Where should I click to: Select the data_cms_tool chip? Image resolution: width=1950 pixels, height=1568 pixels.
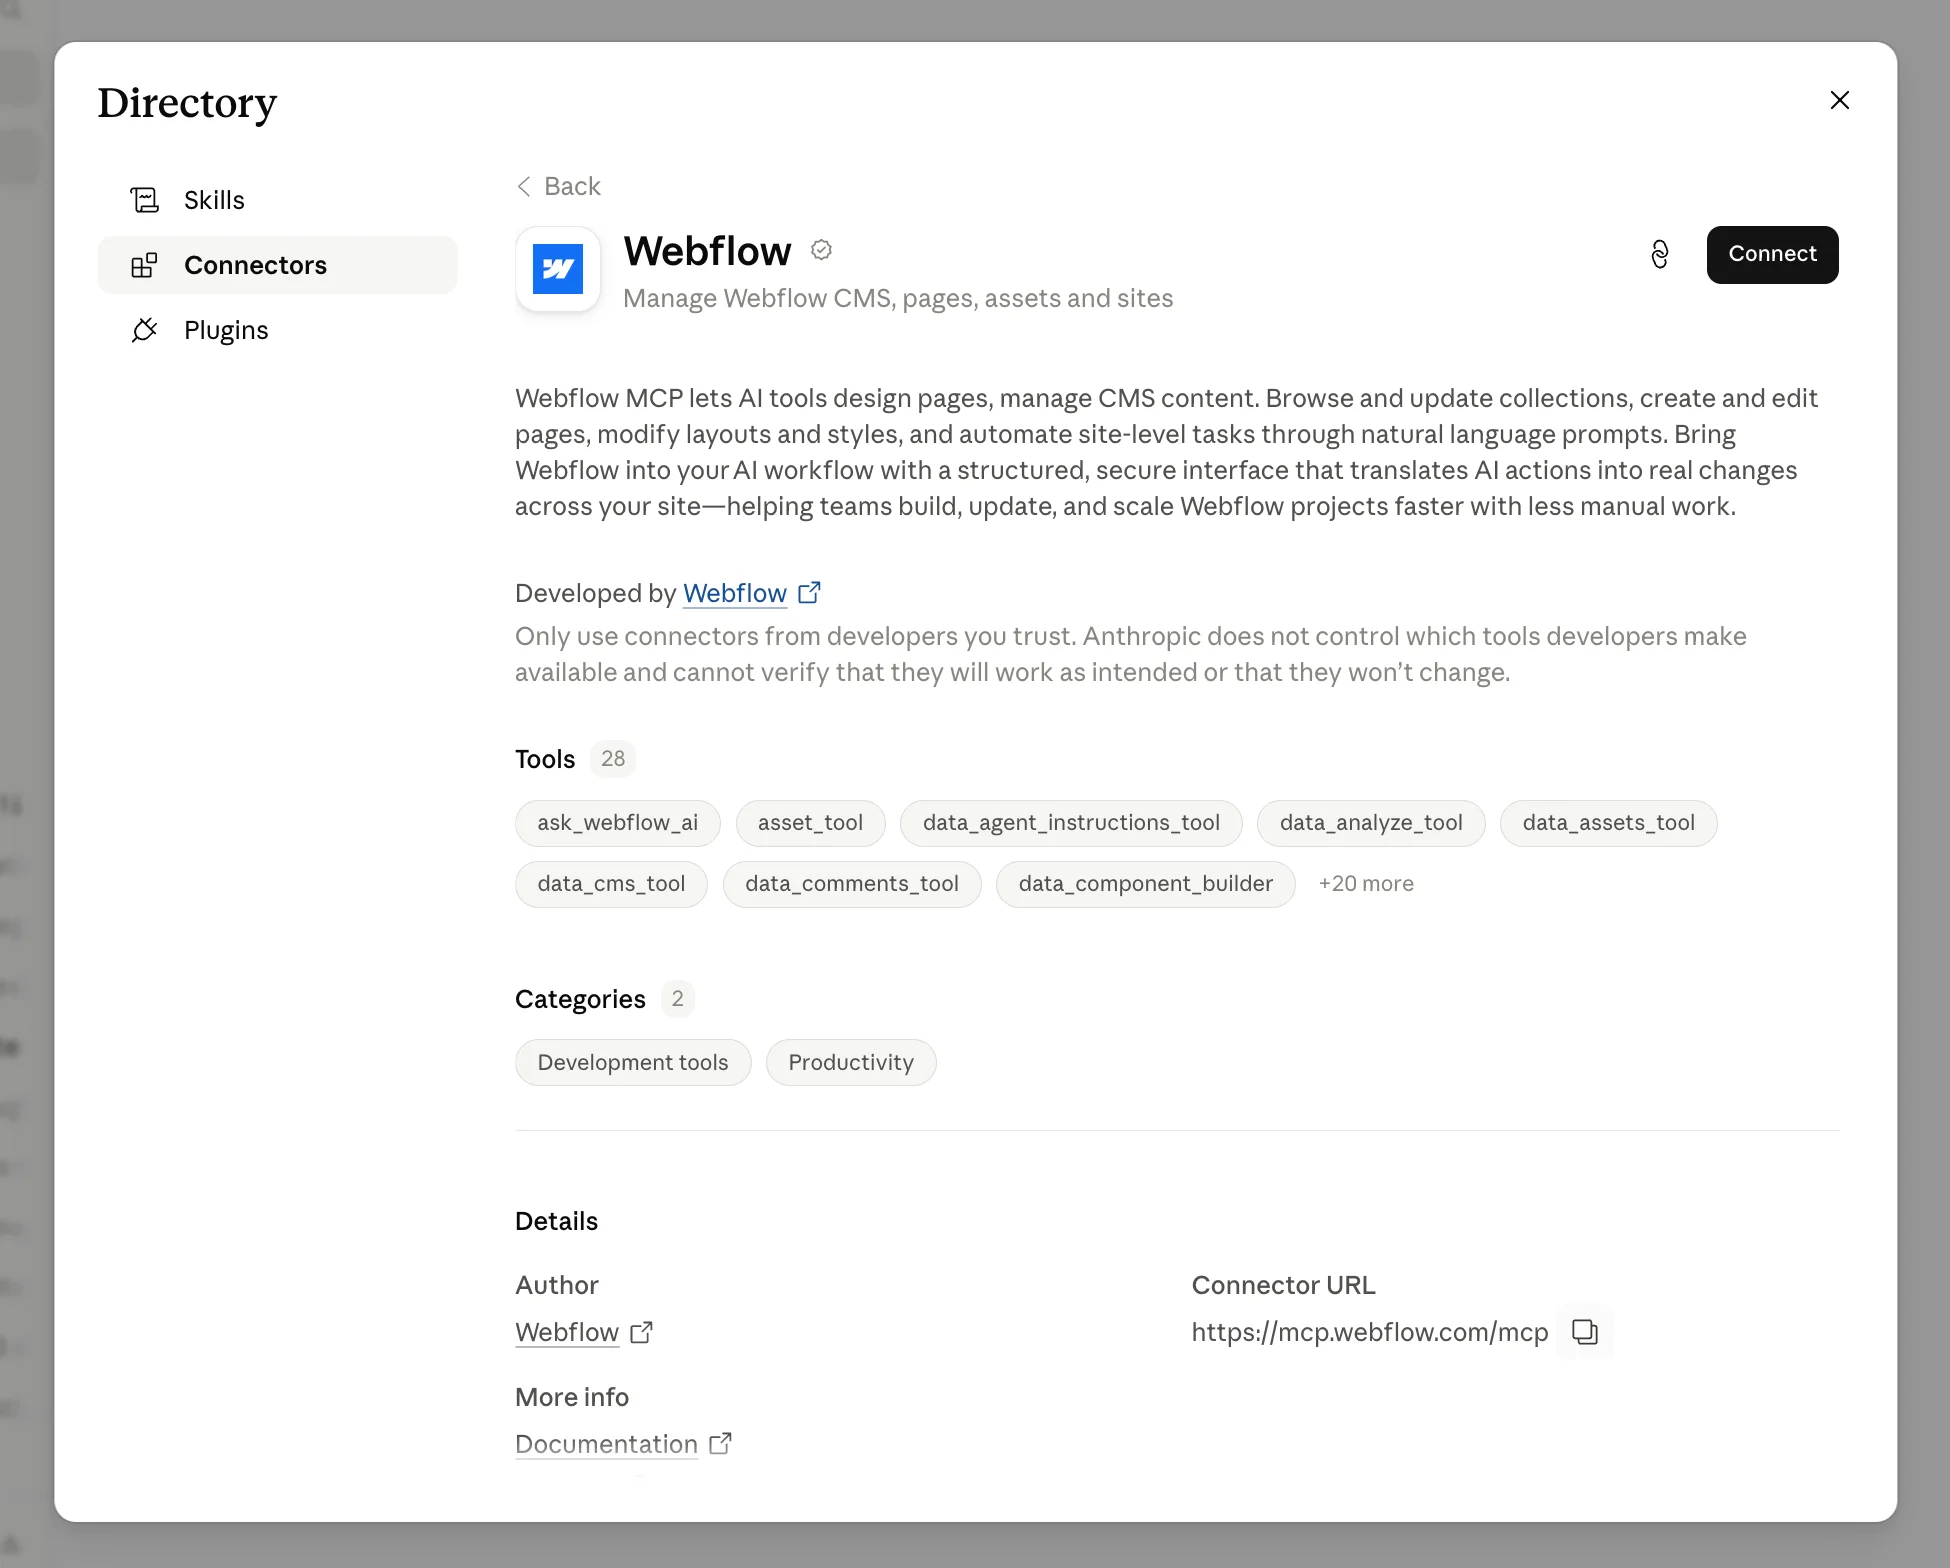click(x=611, y=884)
